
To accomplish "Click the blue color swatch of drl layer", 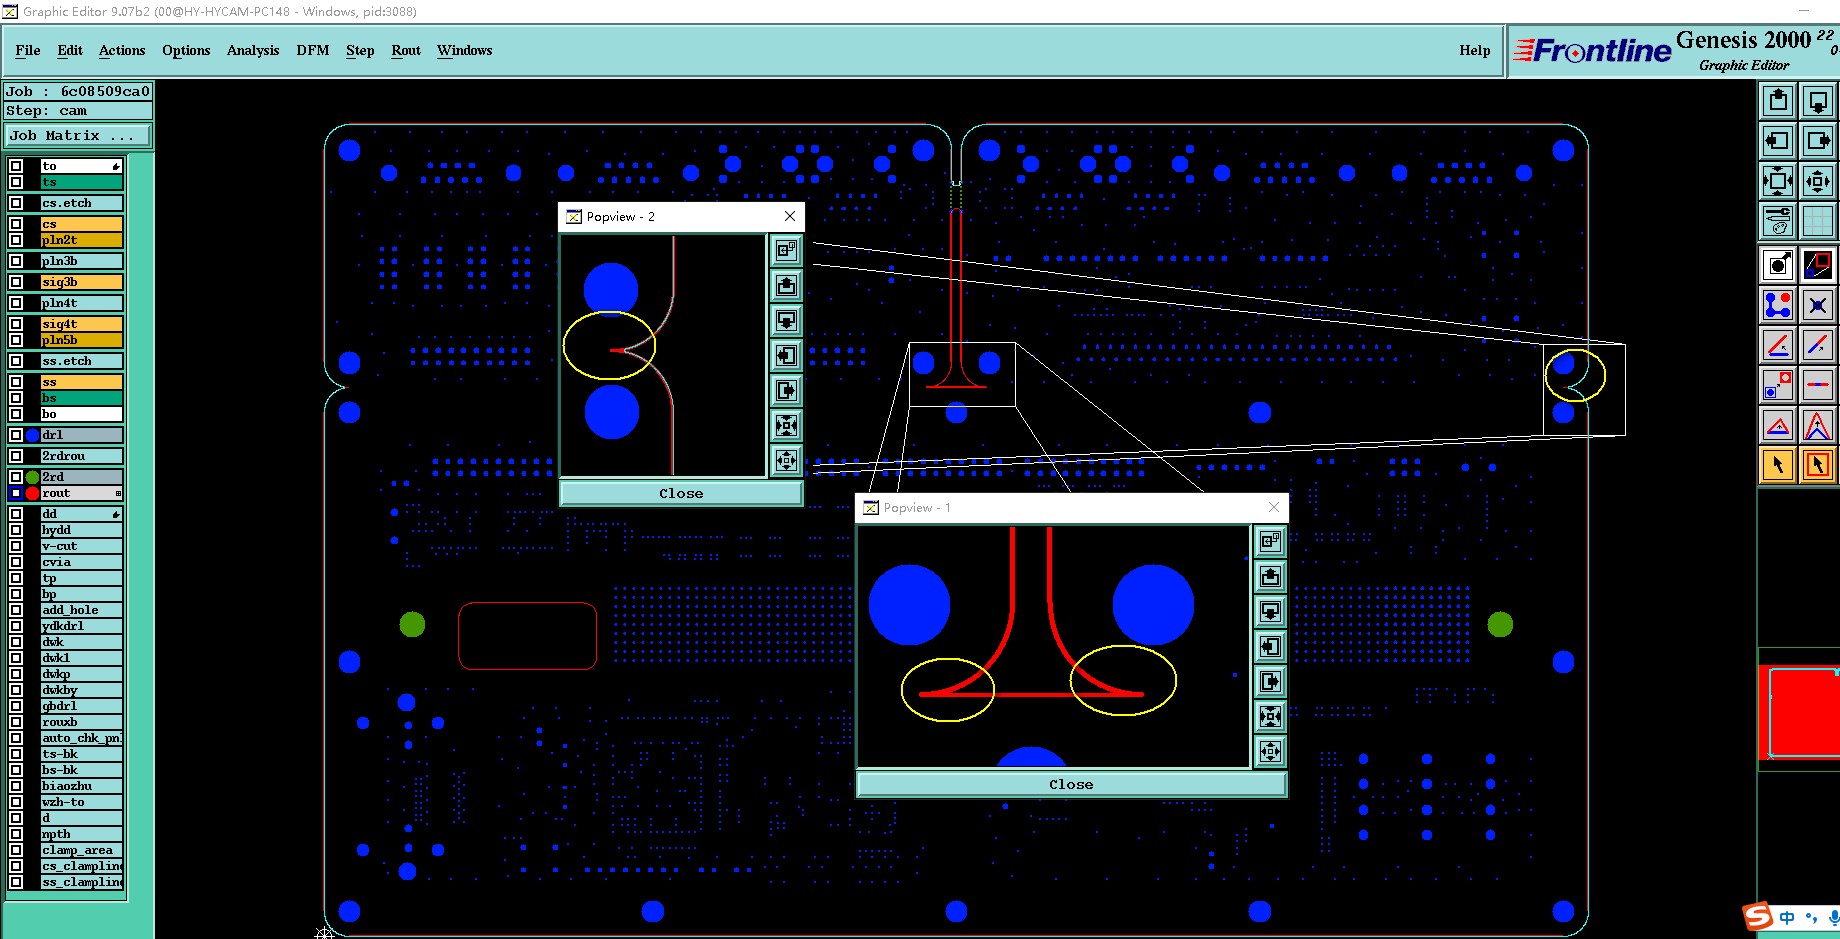I will (32, 435).
